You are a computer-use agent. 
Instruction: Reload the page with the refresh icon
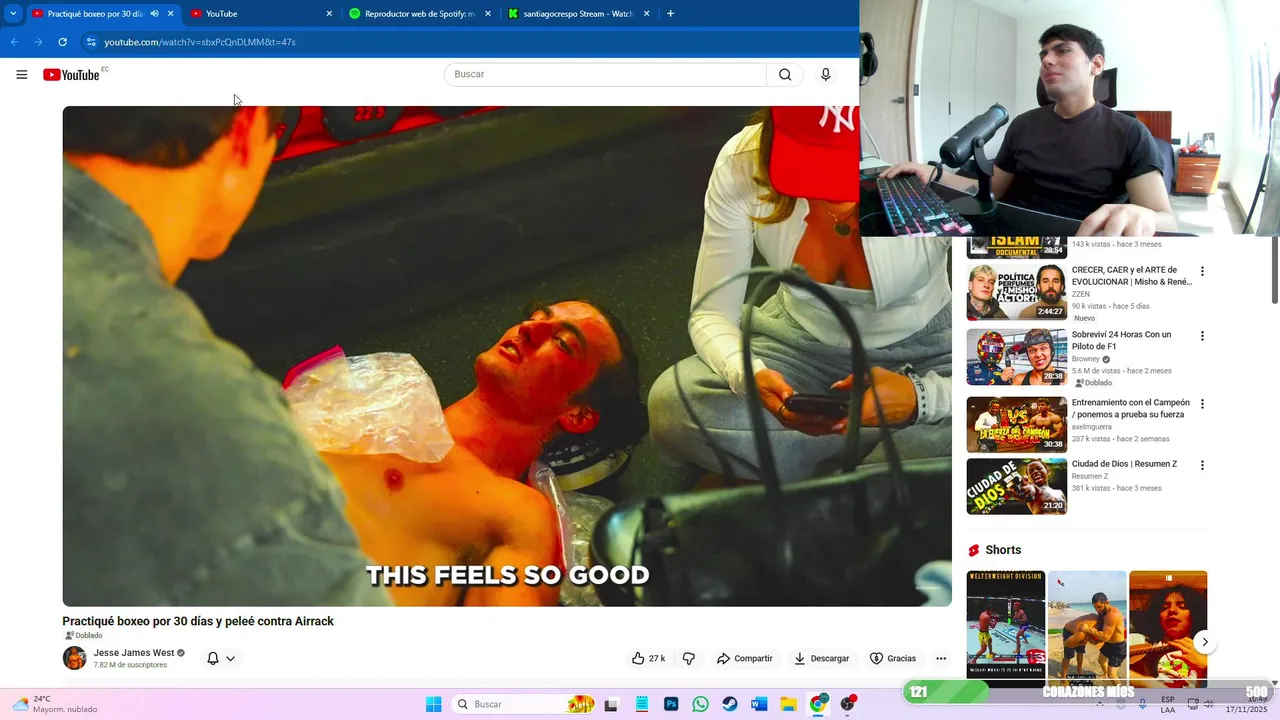click(62, 42)
